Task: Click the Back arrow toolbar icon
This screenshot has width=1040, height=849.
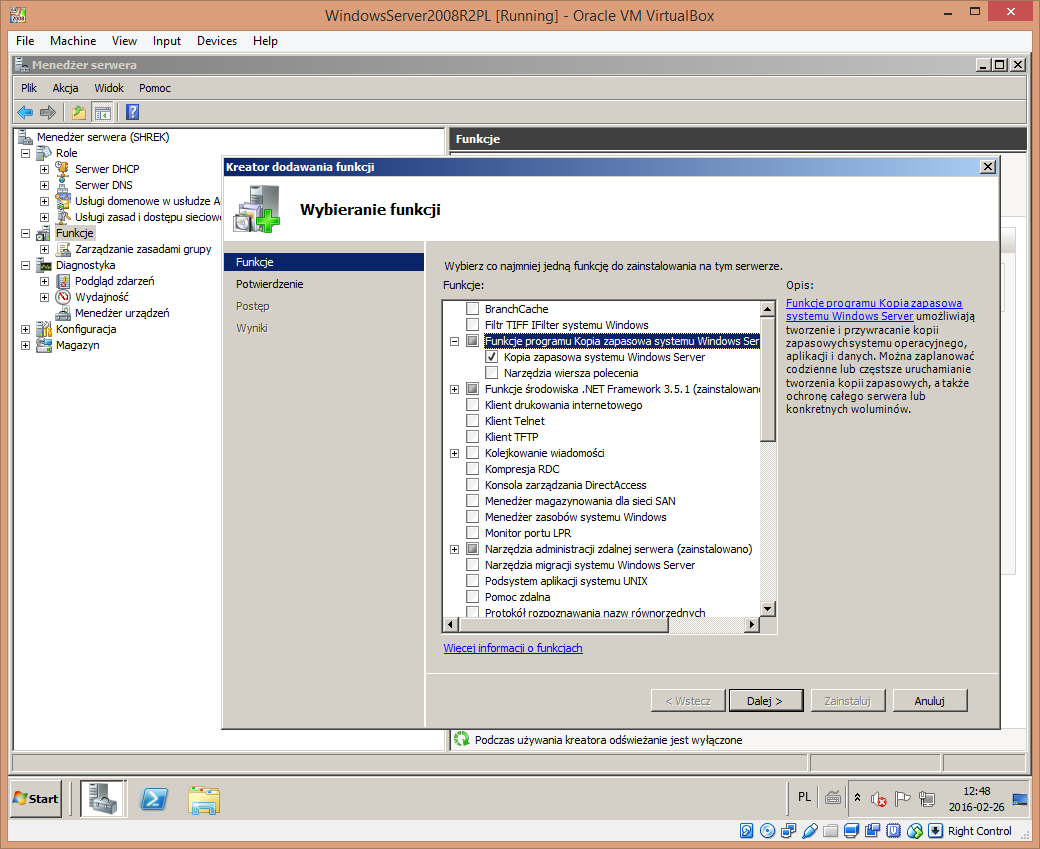Action: [x=25, y=112]
